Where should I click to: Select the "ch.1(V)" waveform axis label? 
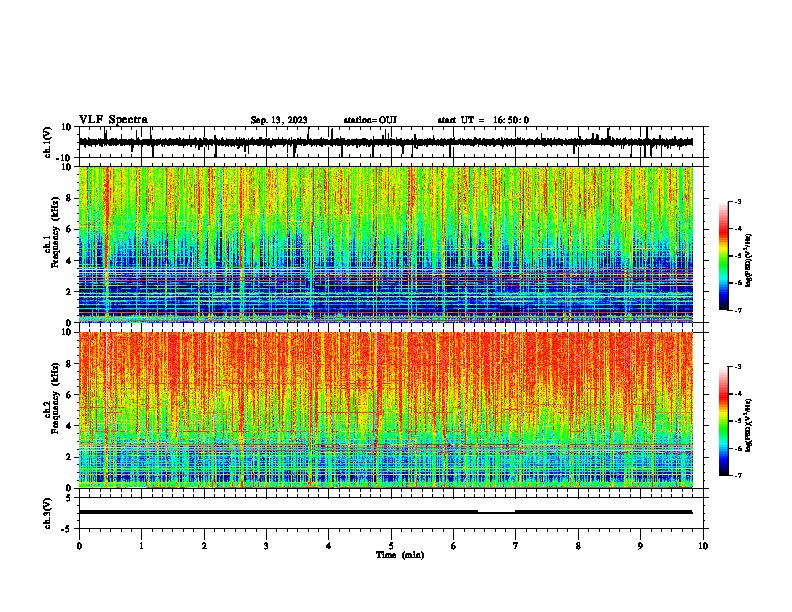pyautogui.click(x=48, y=142)
